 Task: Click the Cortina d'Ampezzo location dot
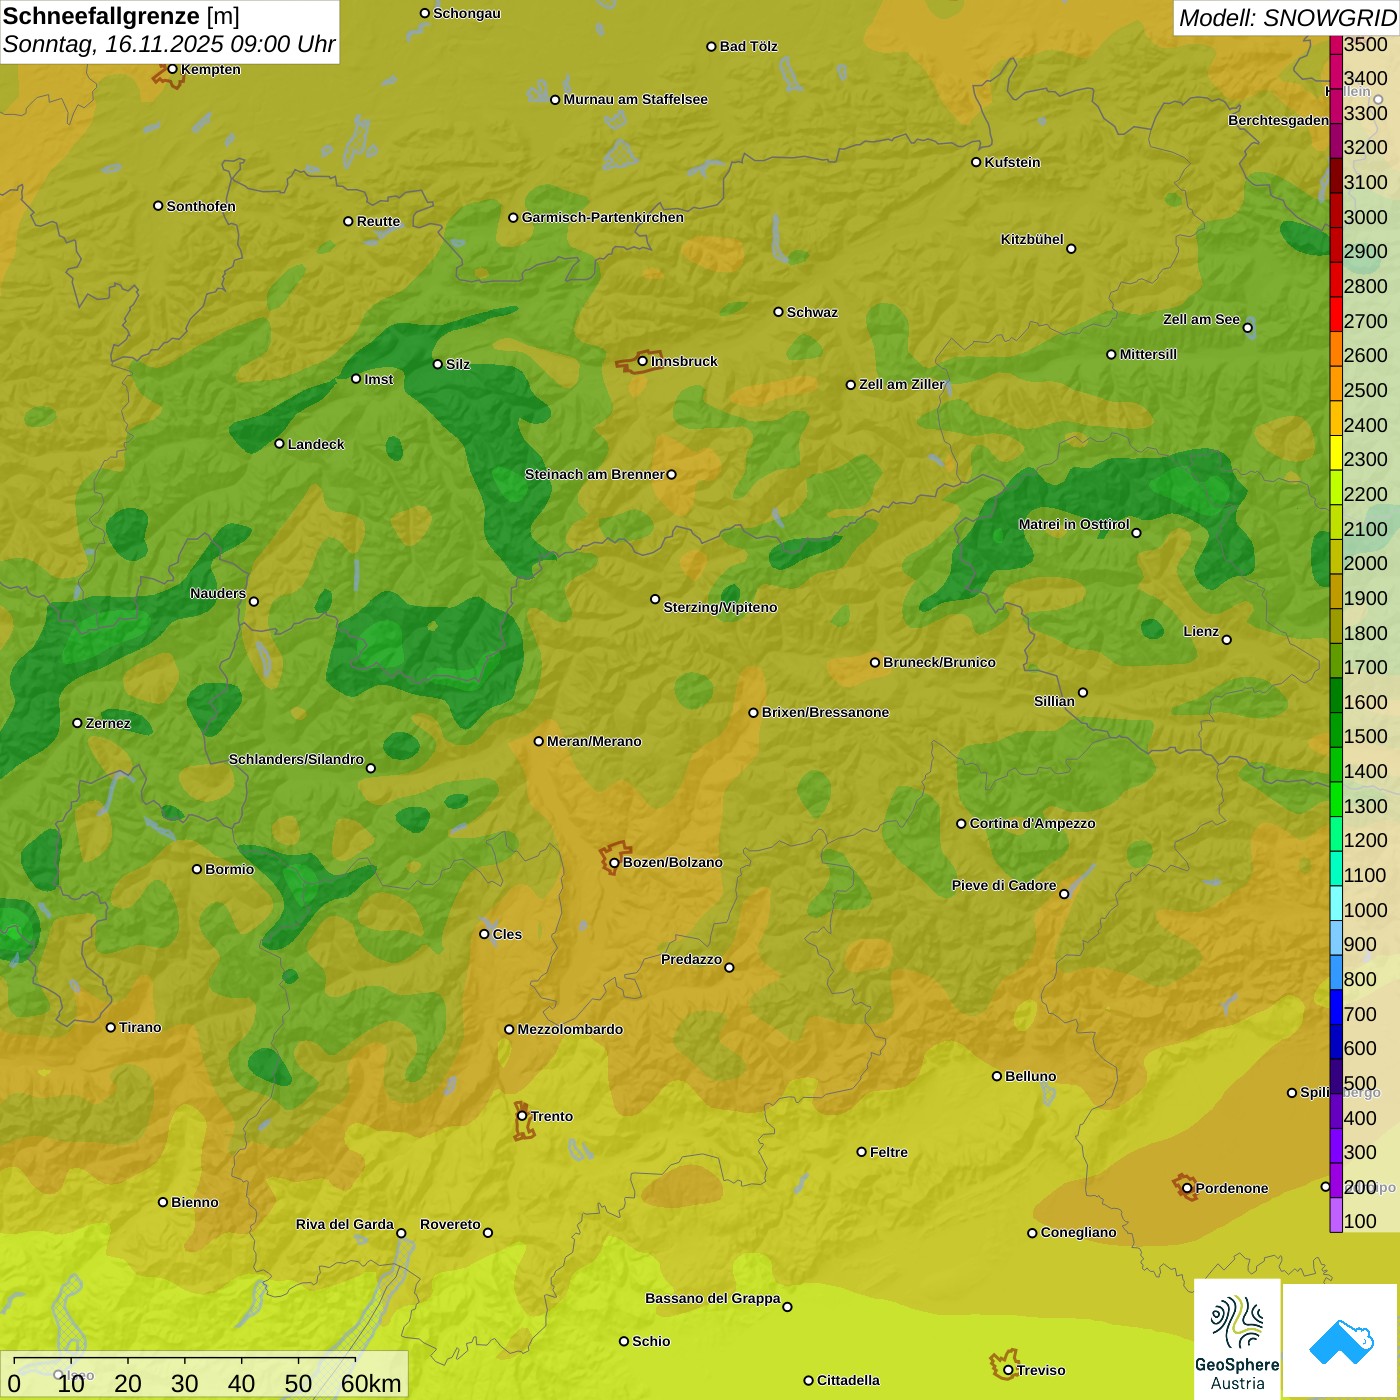pos(961,824)
